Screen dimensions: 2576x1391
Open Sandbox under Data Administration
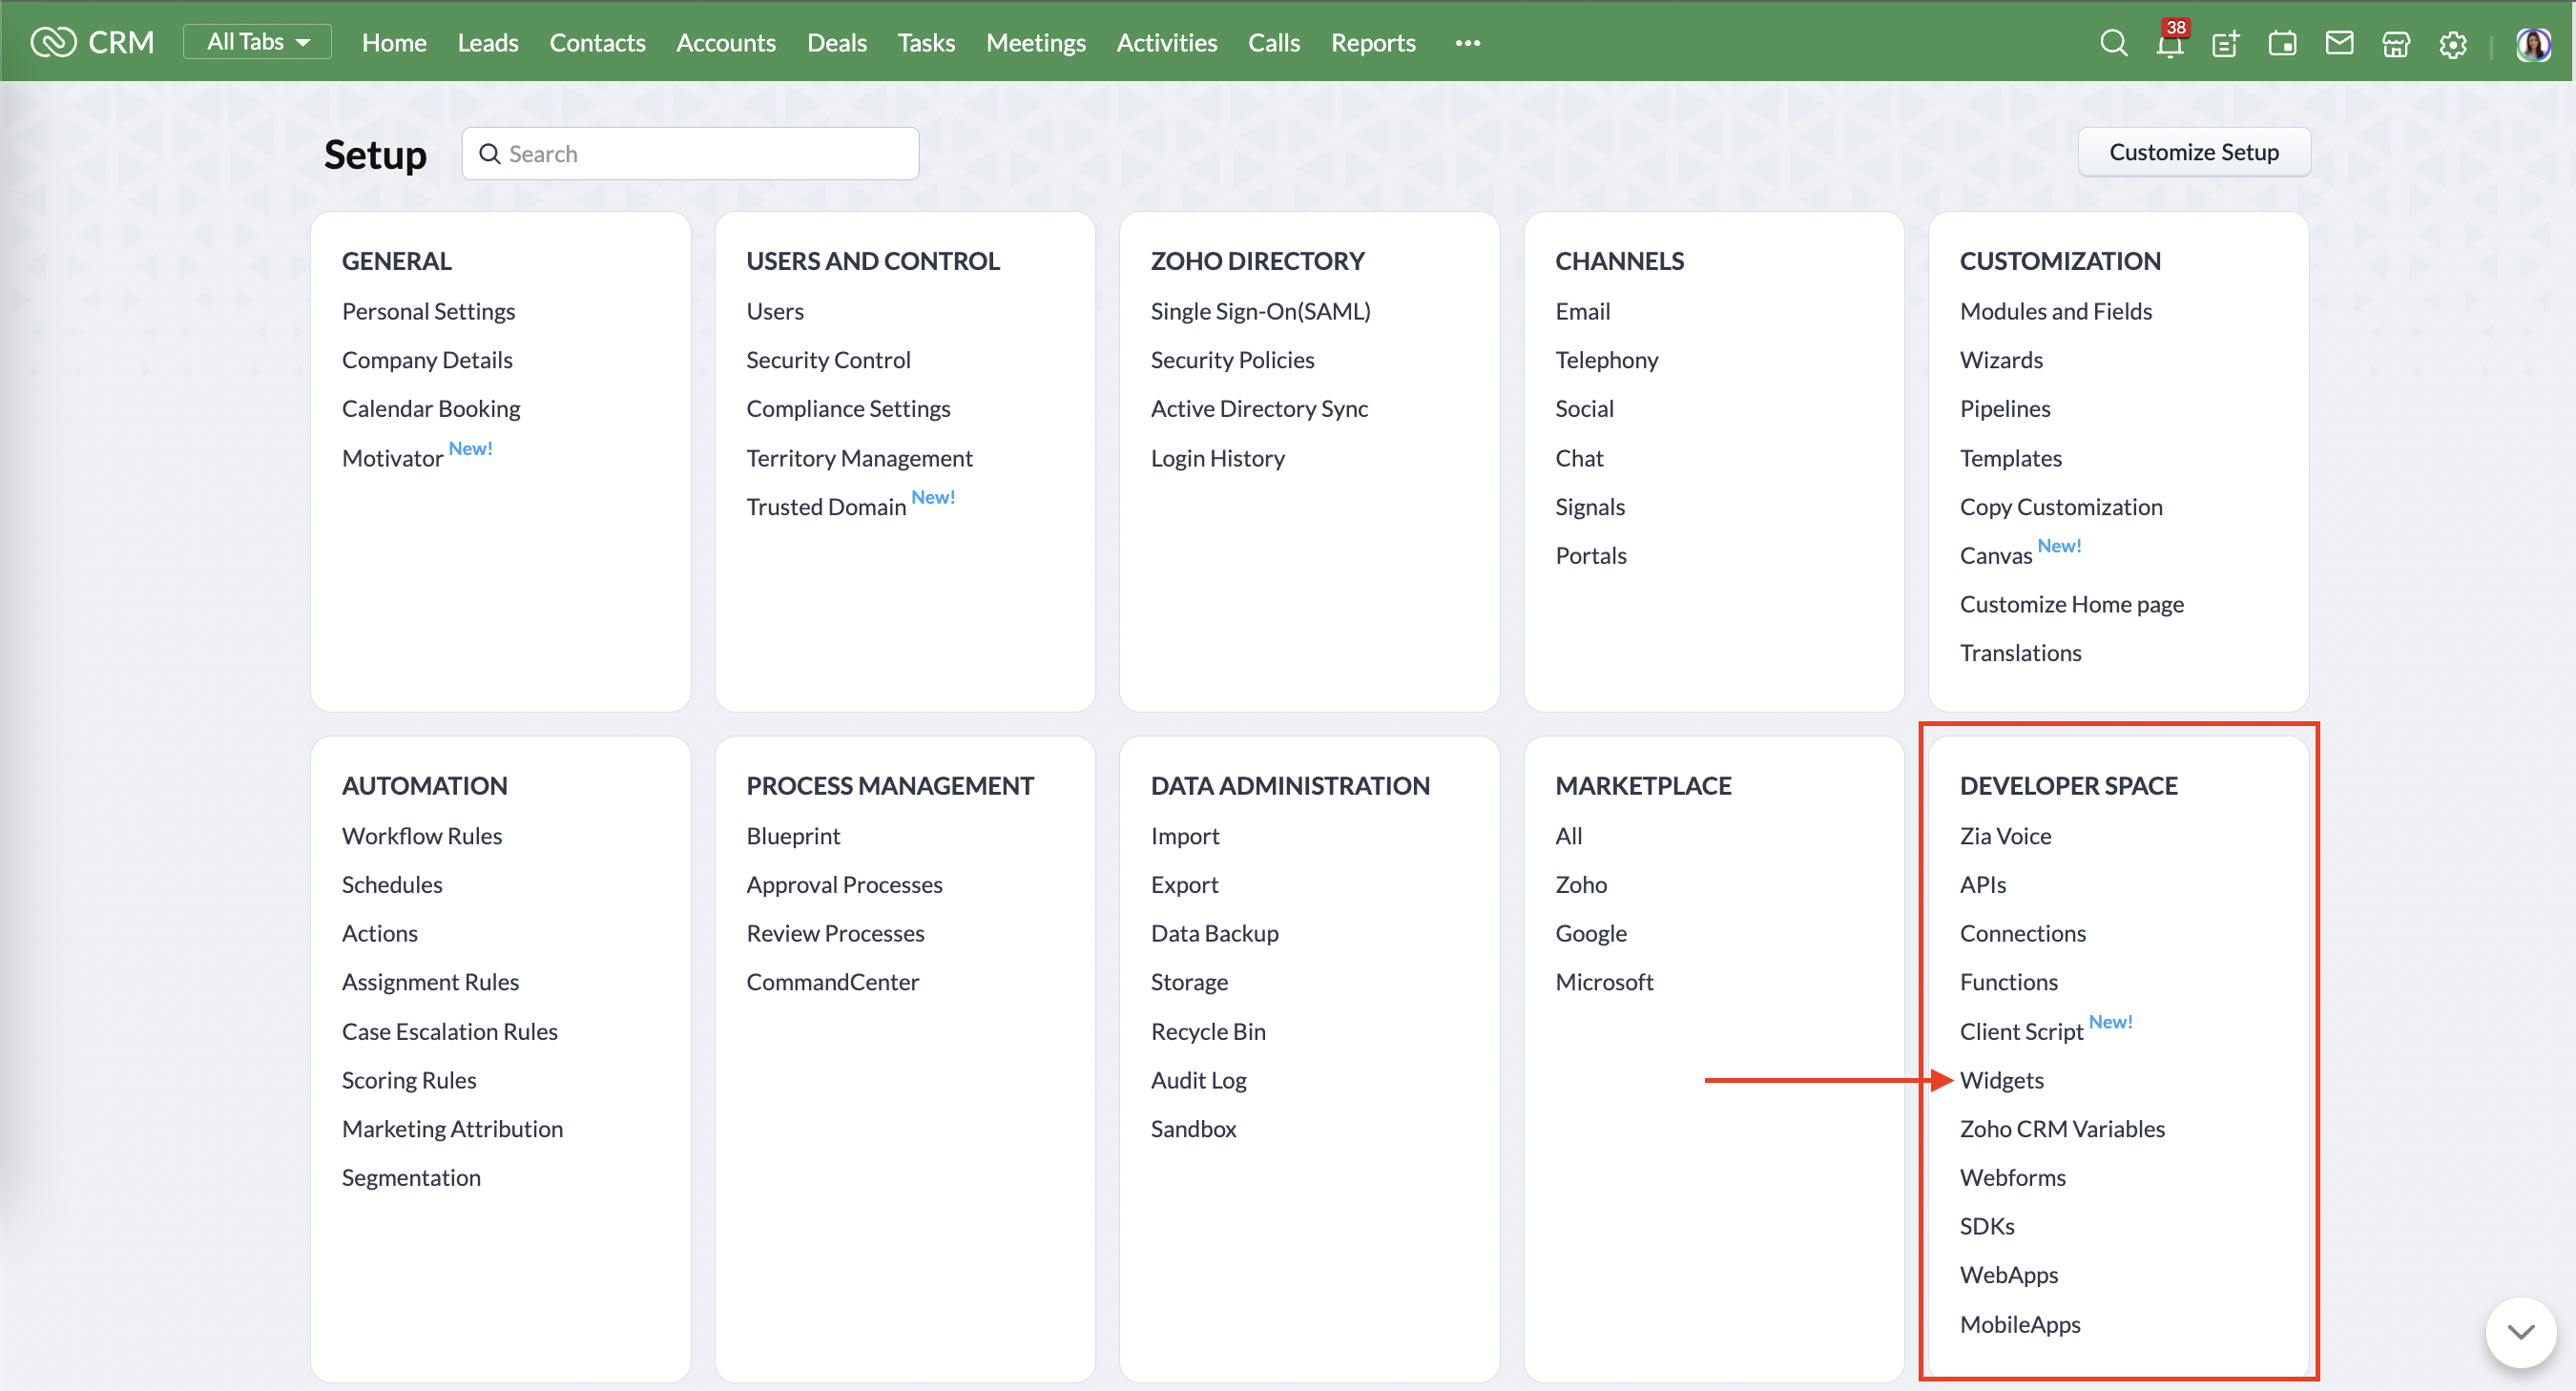point(1193,1129)
